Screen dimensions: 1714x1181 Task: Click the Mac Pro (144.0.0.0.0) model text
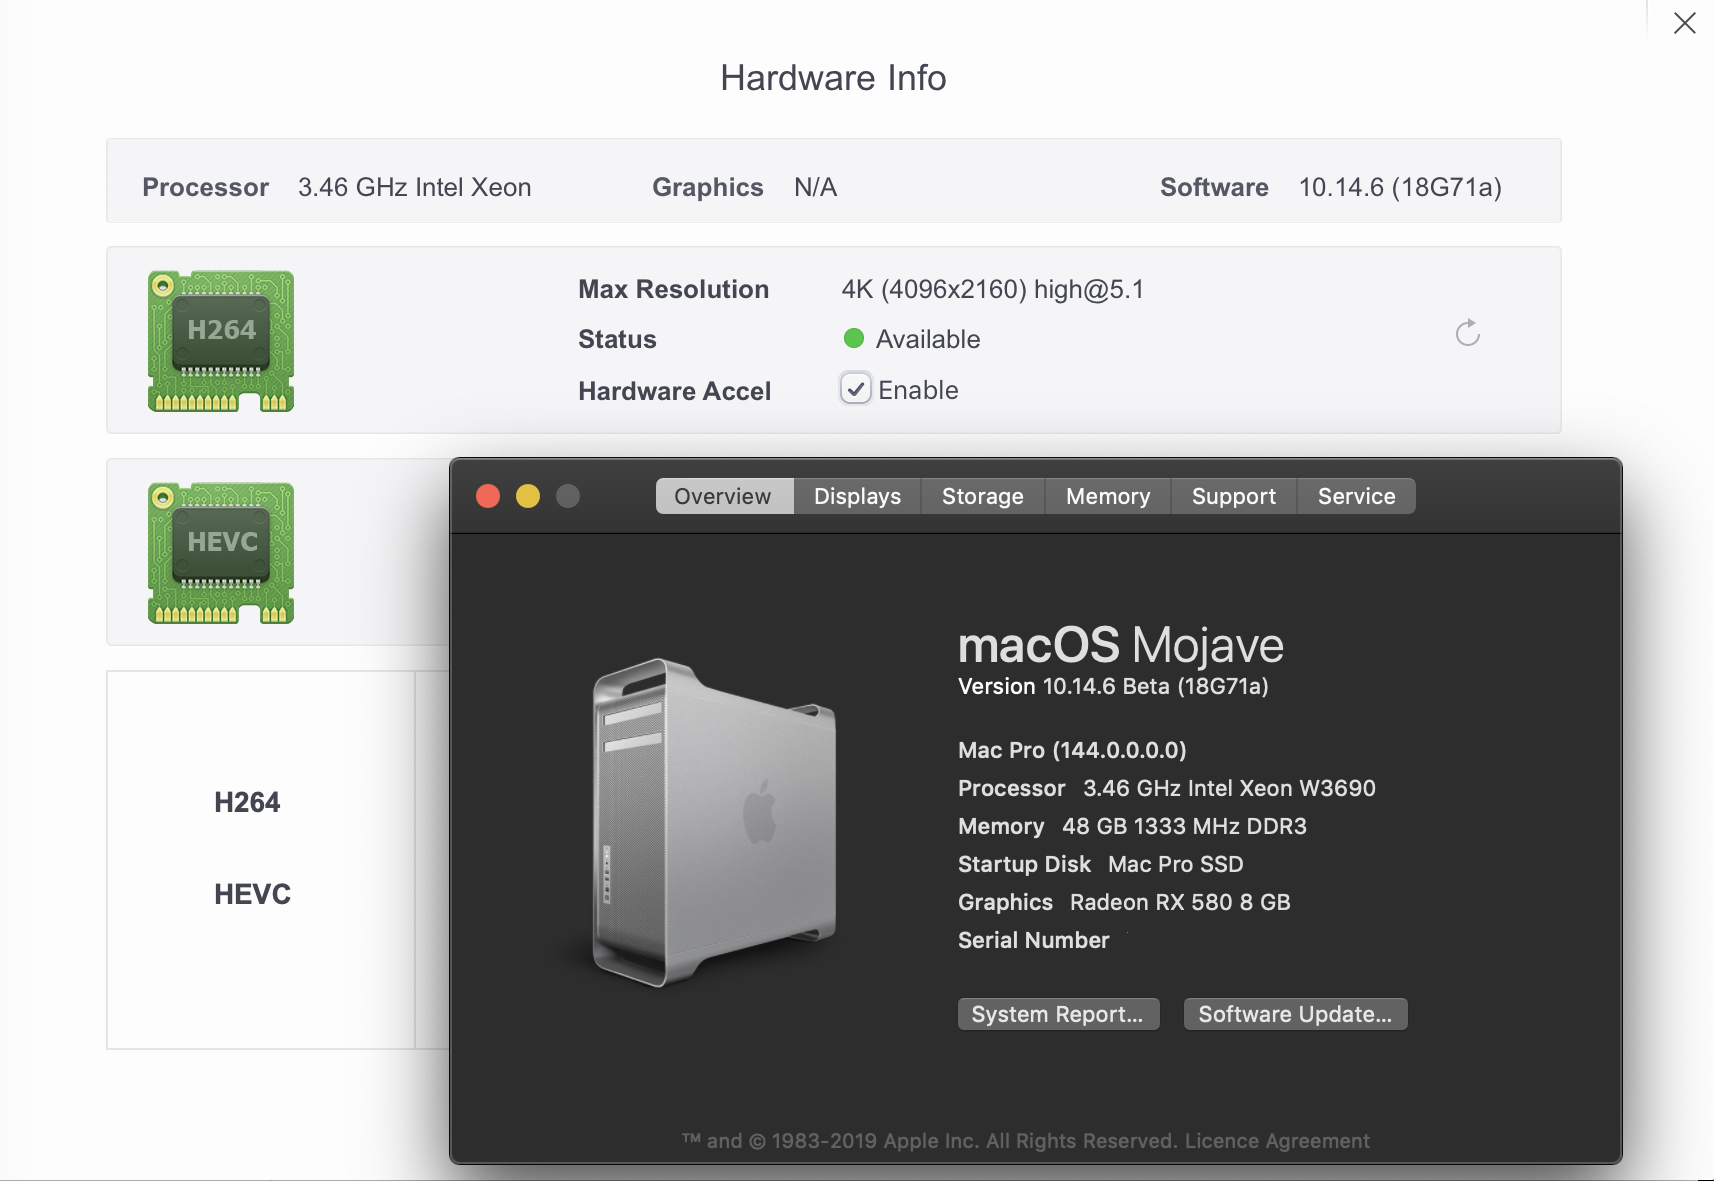(1072, 750)
